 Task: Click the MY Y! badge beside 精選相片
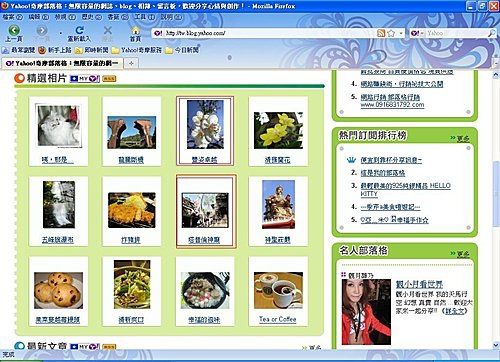tap(85, 79)
